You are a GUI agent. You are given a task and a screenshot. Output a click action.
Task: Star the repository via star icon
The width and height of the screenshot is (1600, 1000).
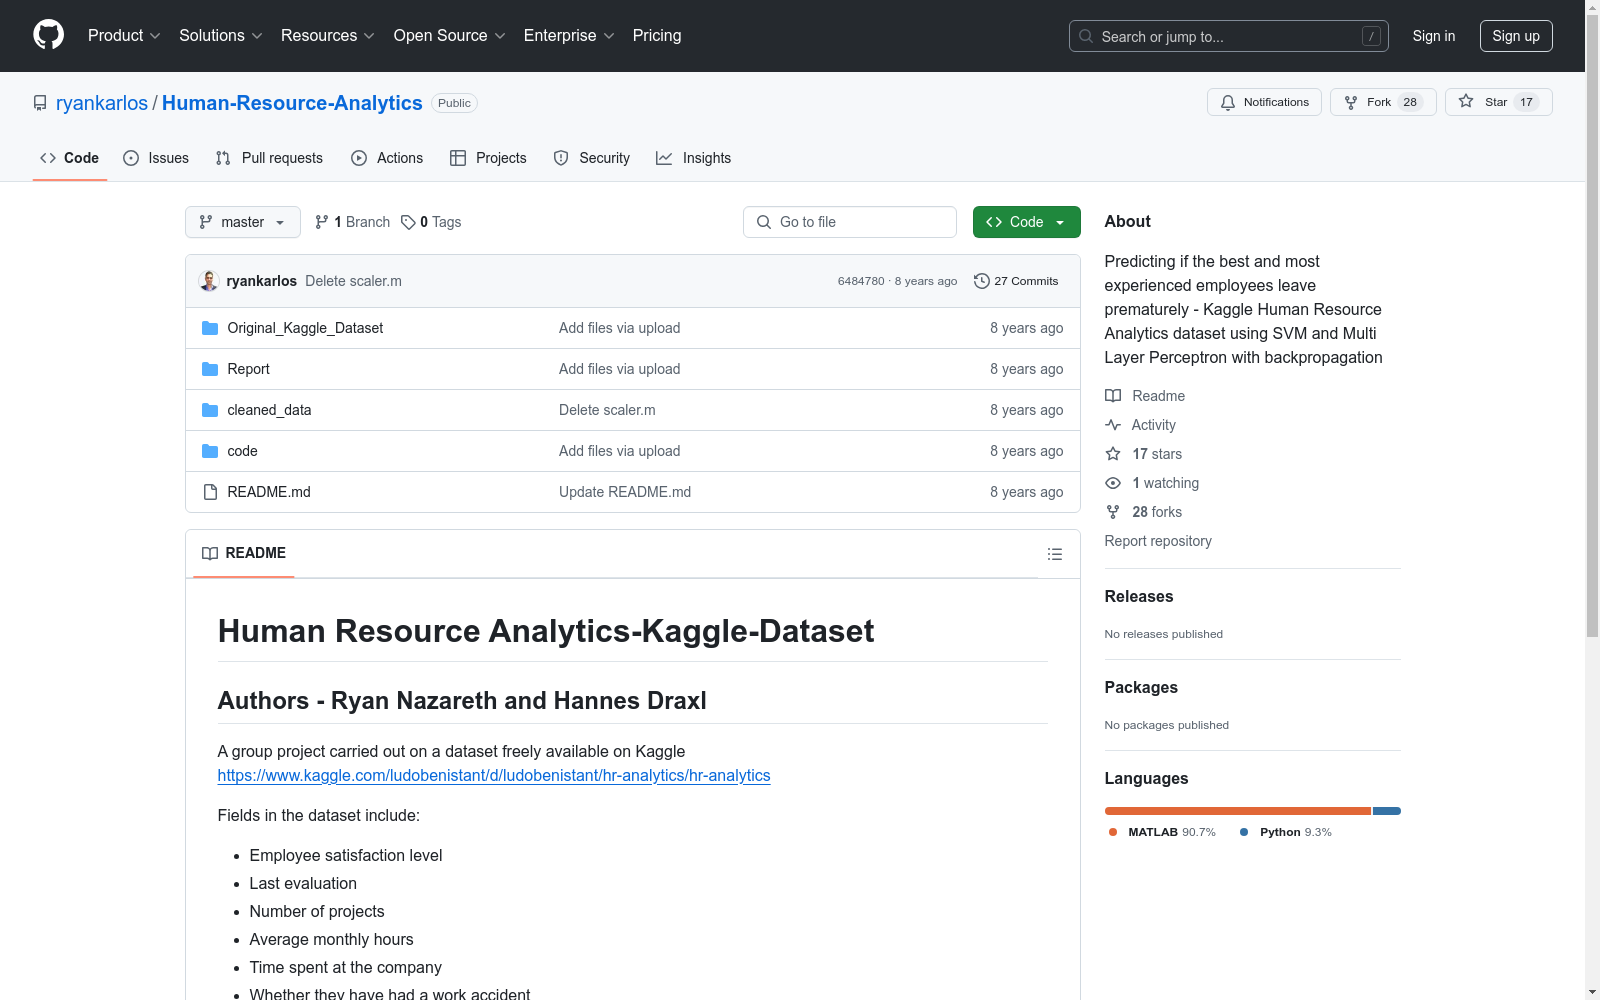(1466, 101)
